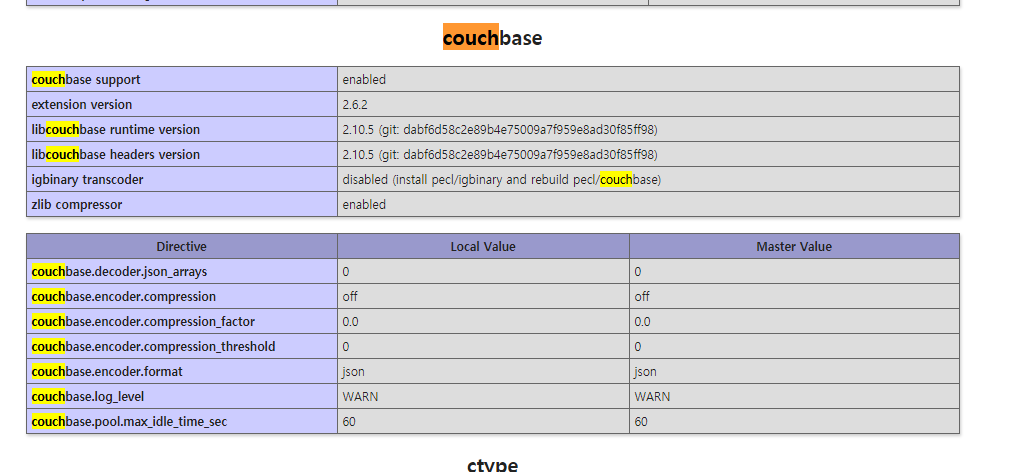Click the 'Master Value' column header
The height and width of the screenshot is (472, 1014).
(794, 246)
